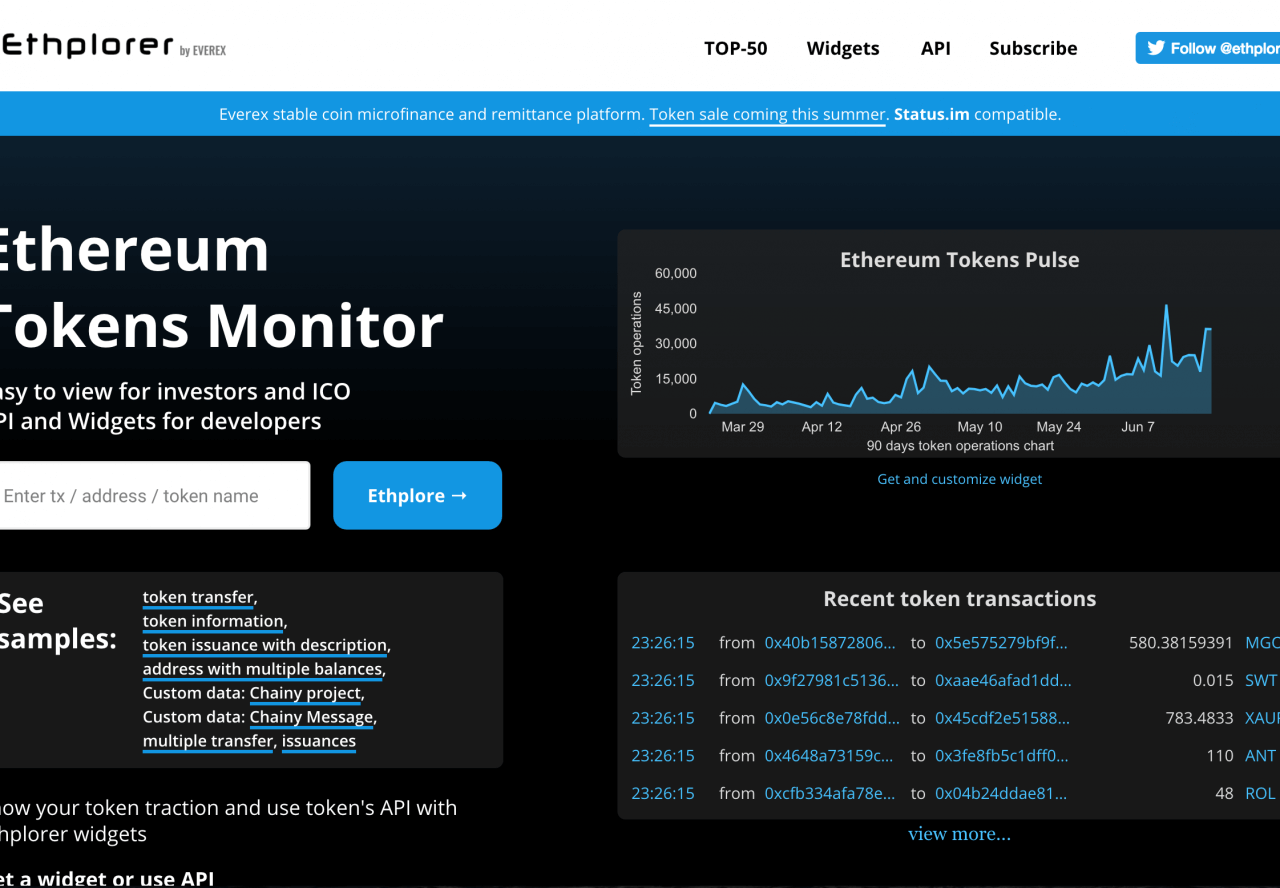Click the Ethplore search button
The width and height of the screenshot is (1280, 888).
point(417,495)
